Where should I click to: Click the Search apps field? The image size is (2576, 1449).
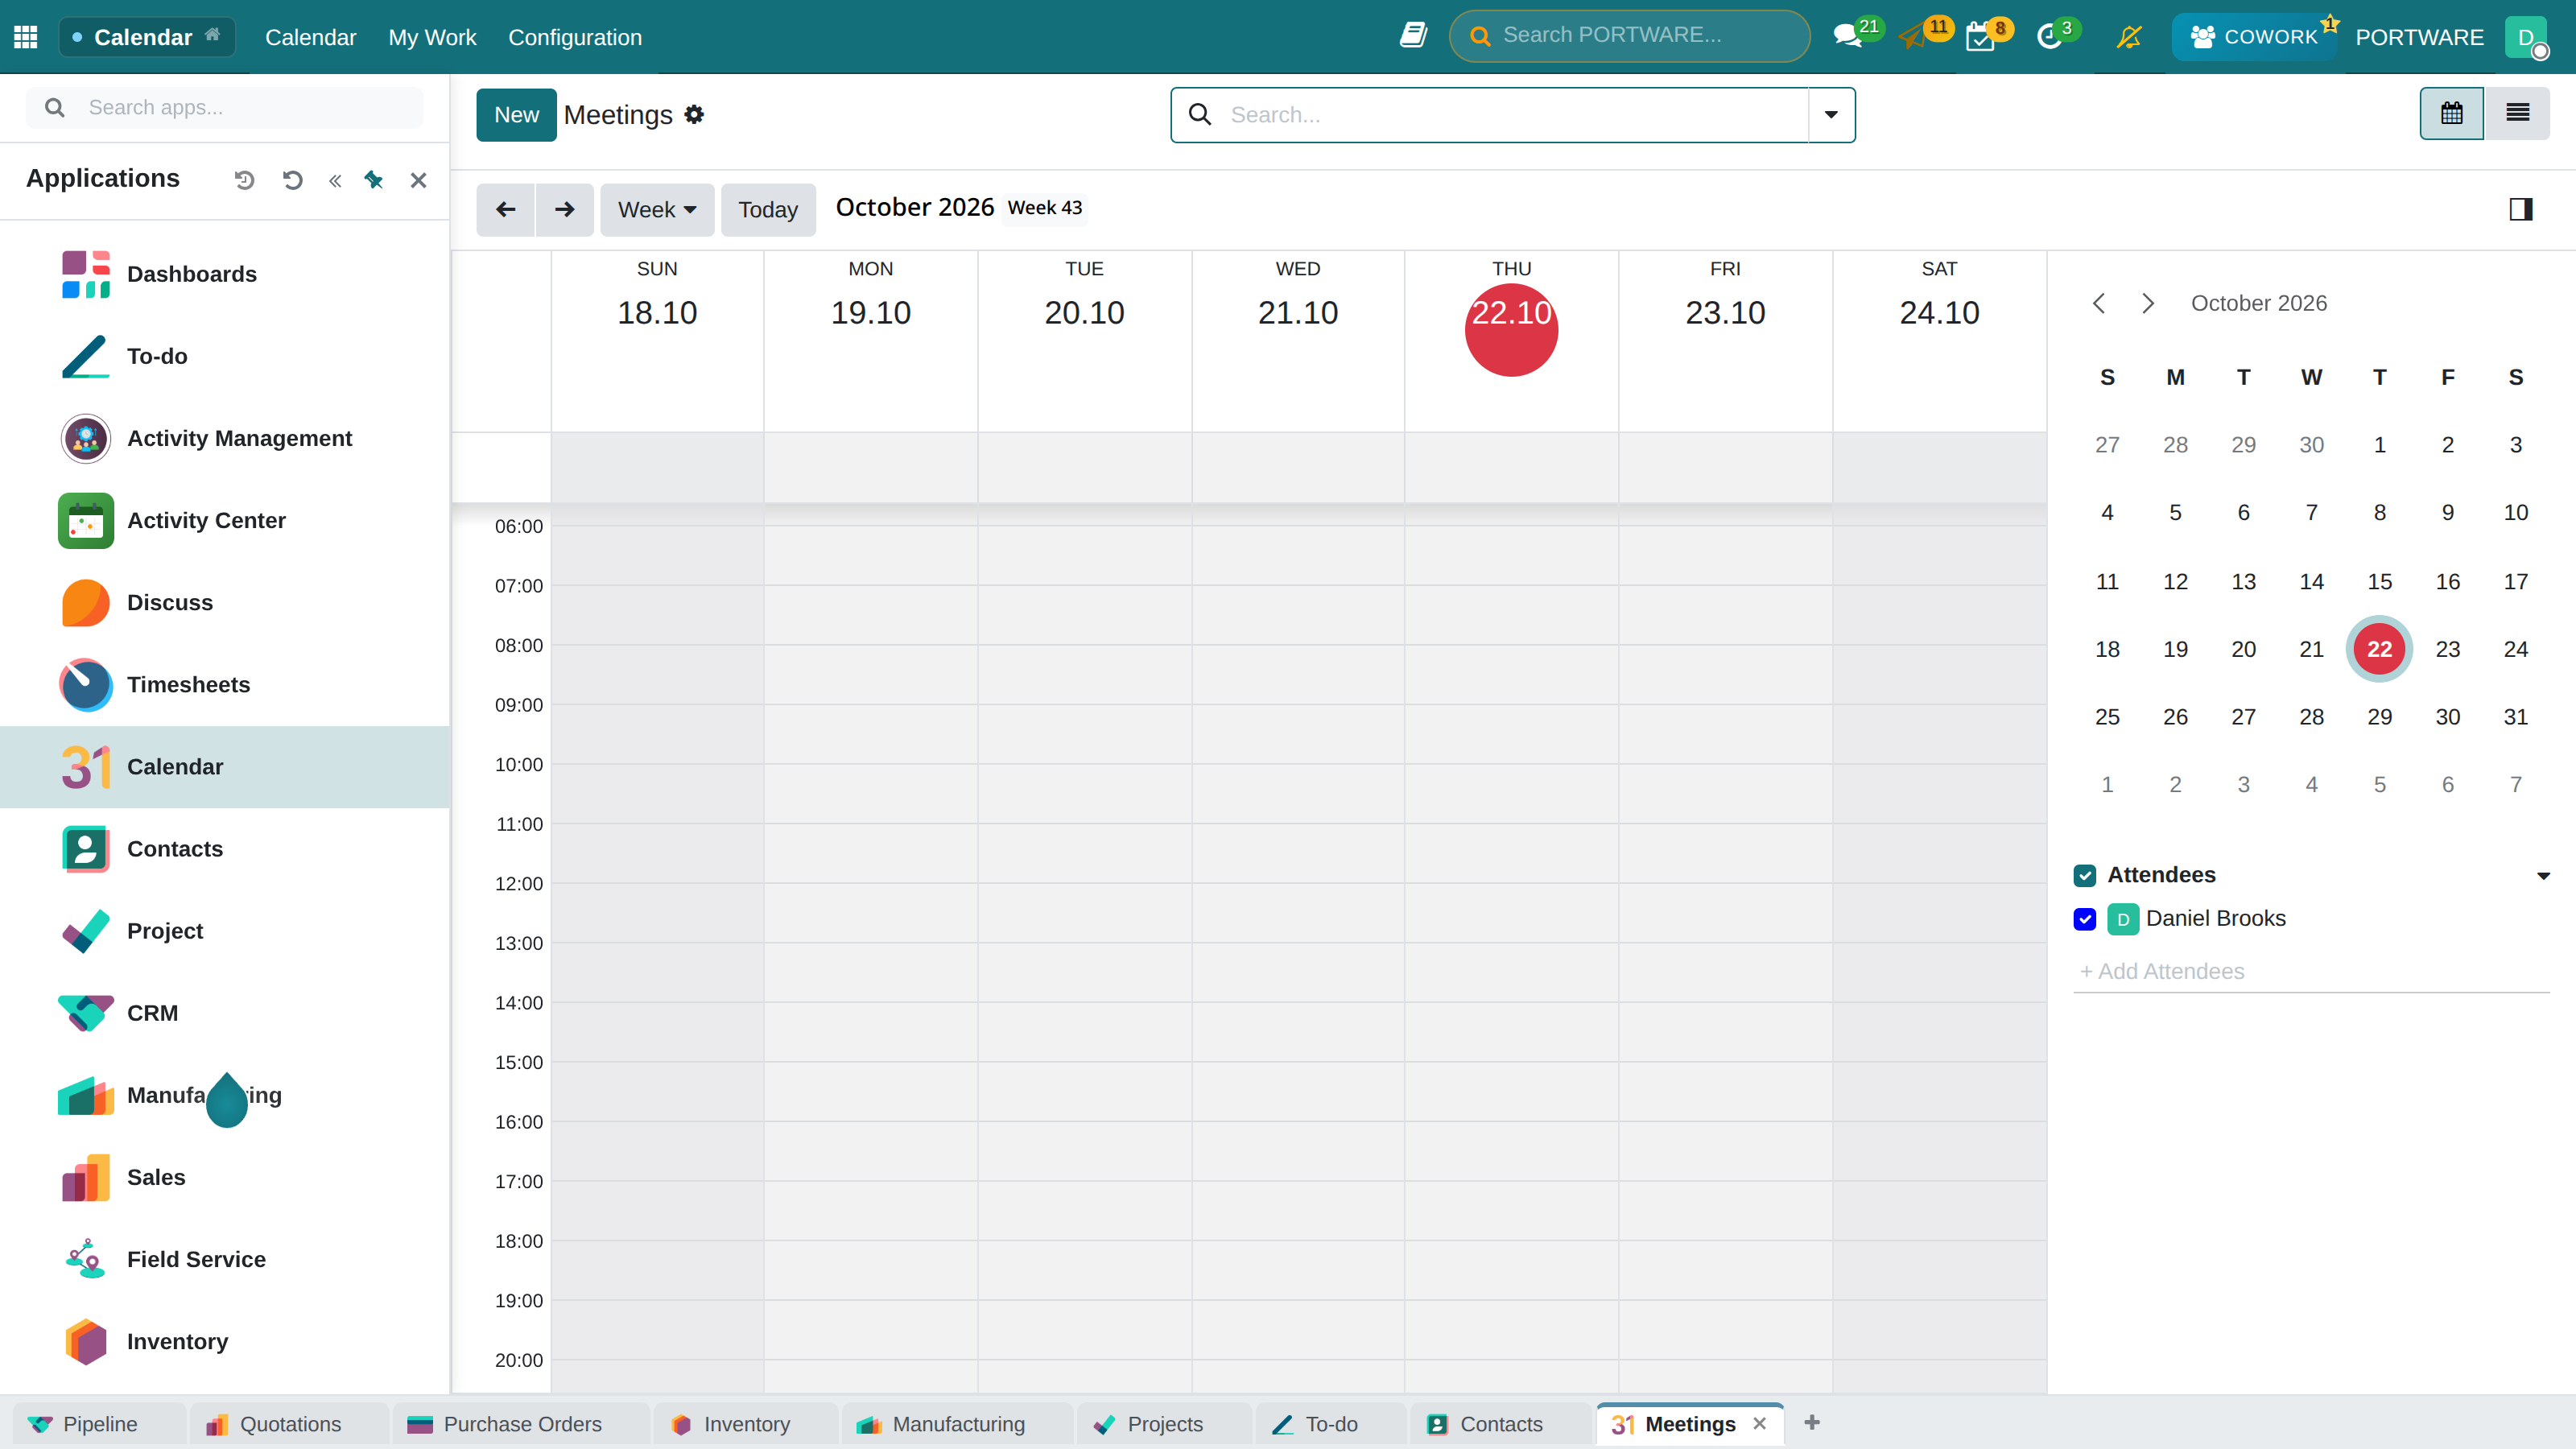click(225, 107)
